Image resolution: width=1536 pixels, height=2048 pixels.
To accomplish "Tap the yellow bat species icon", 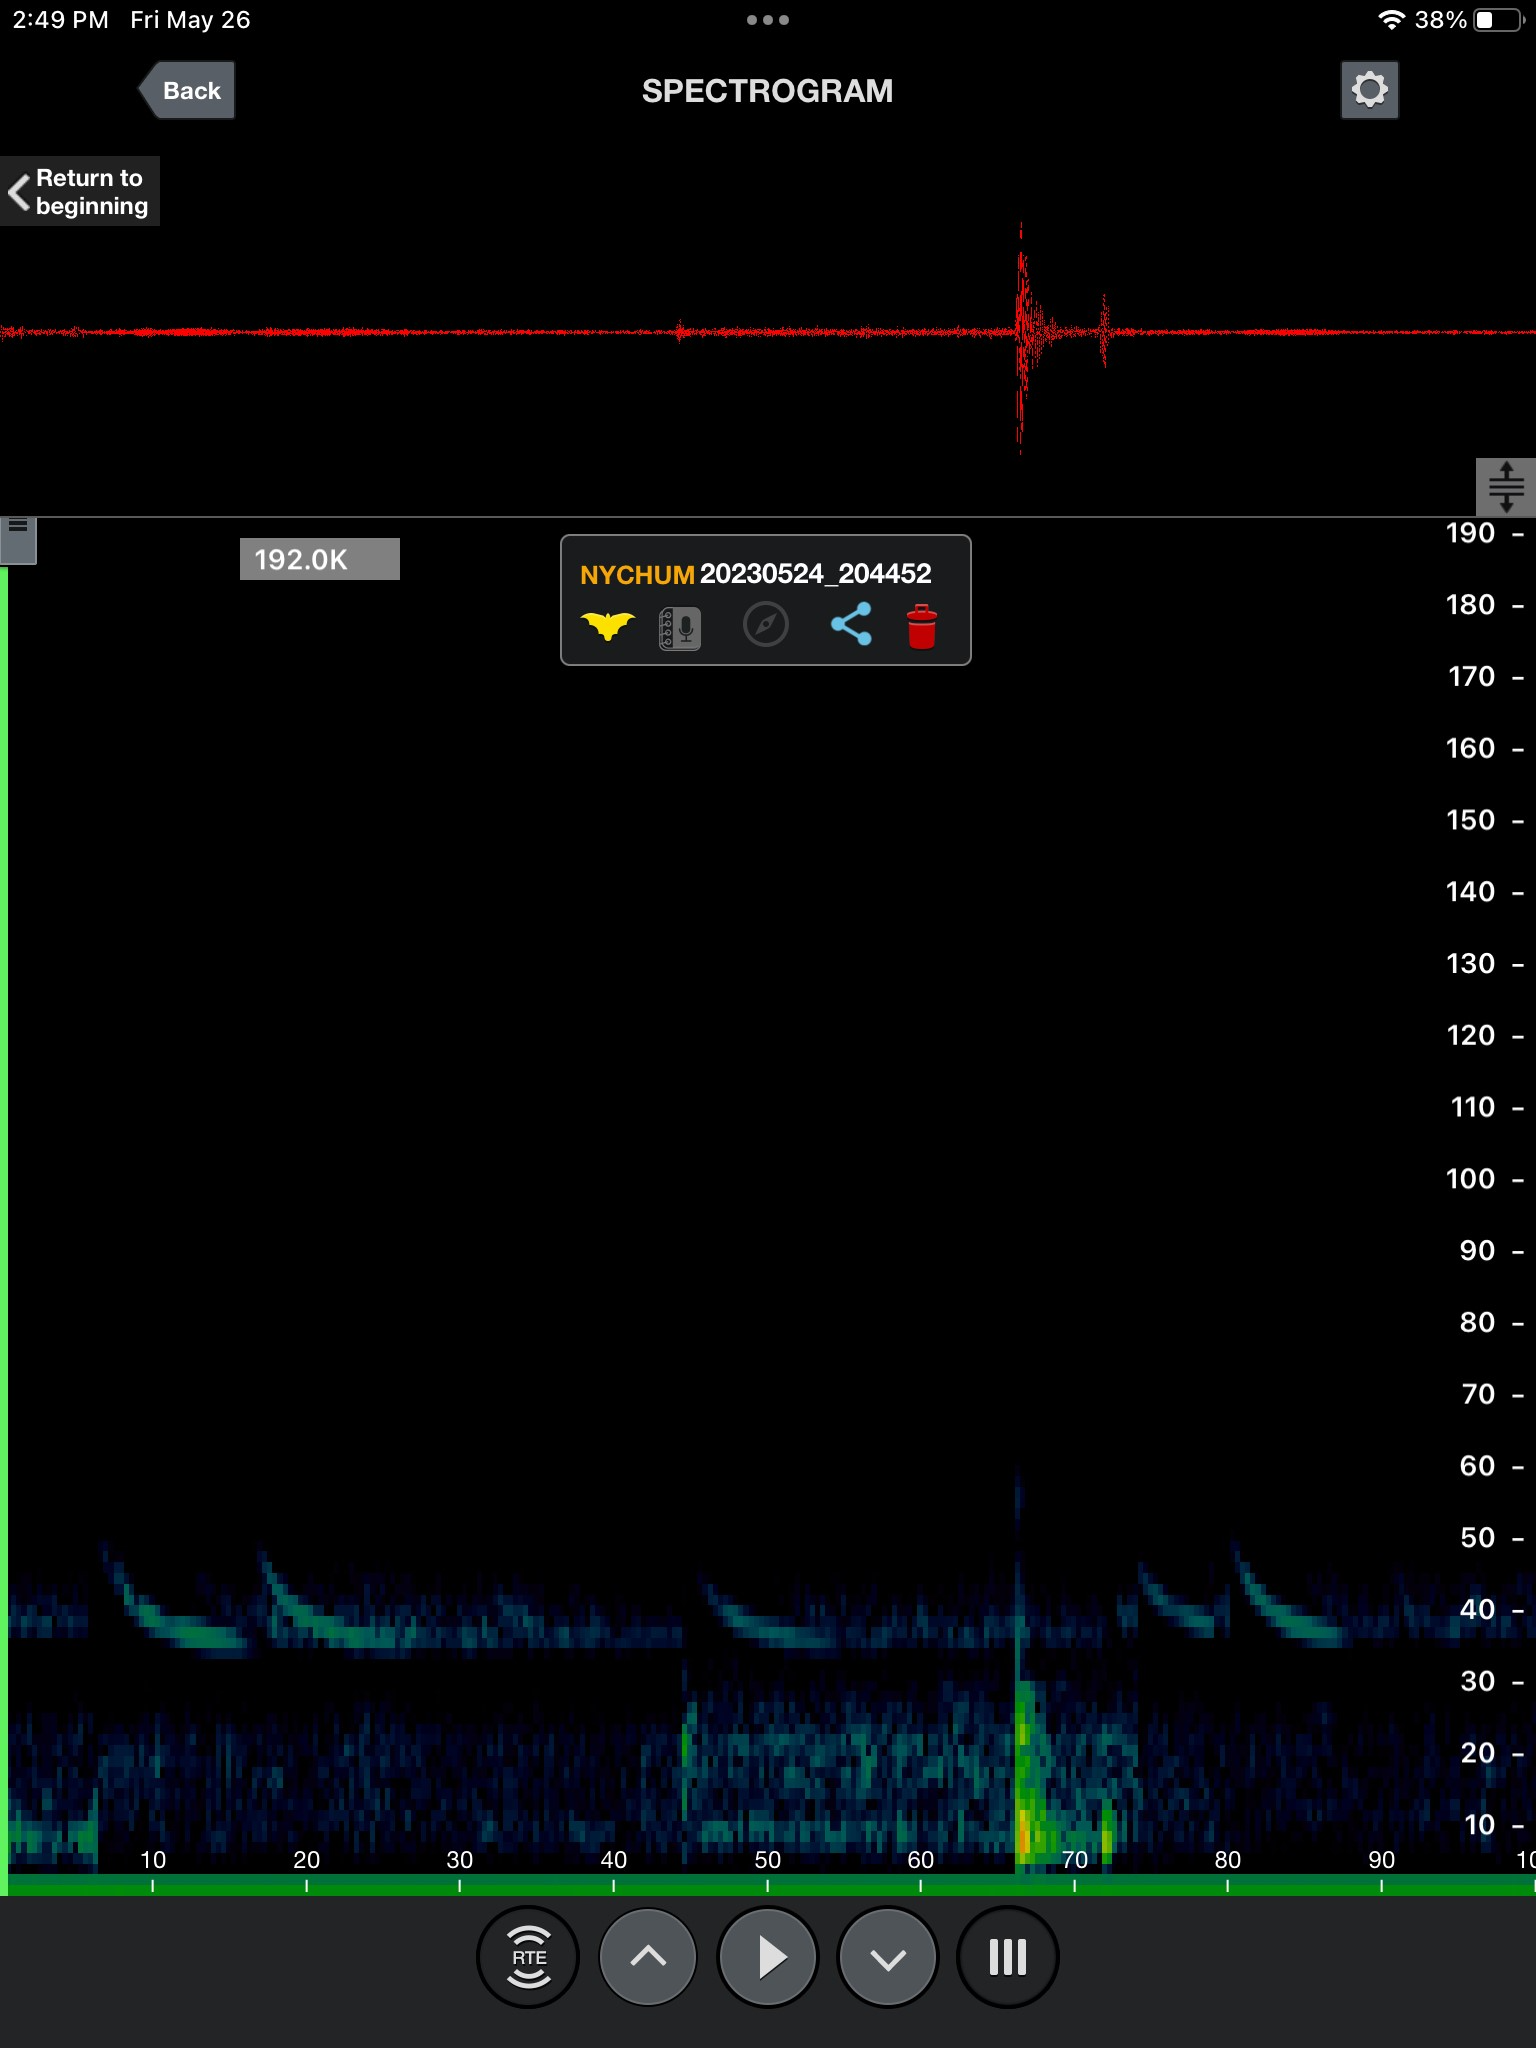I will pyautogui.click(x=607, y=626).
